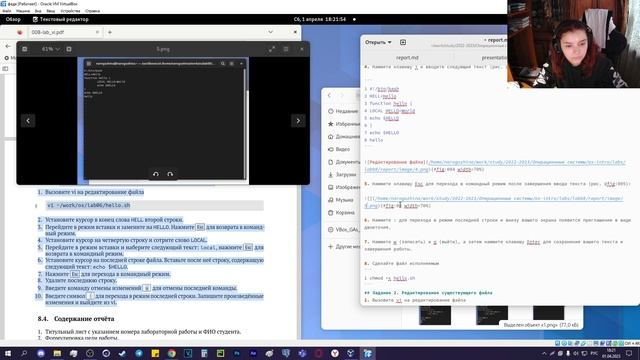
Task: Click 'chmod +x hello.sh' line in editor
Action: [x=390, y=278]
